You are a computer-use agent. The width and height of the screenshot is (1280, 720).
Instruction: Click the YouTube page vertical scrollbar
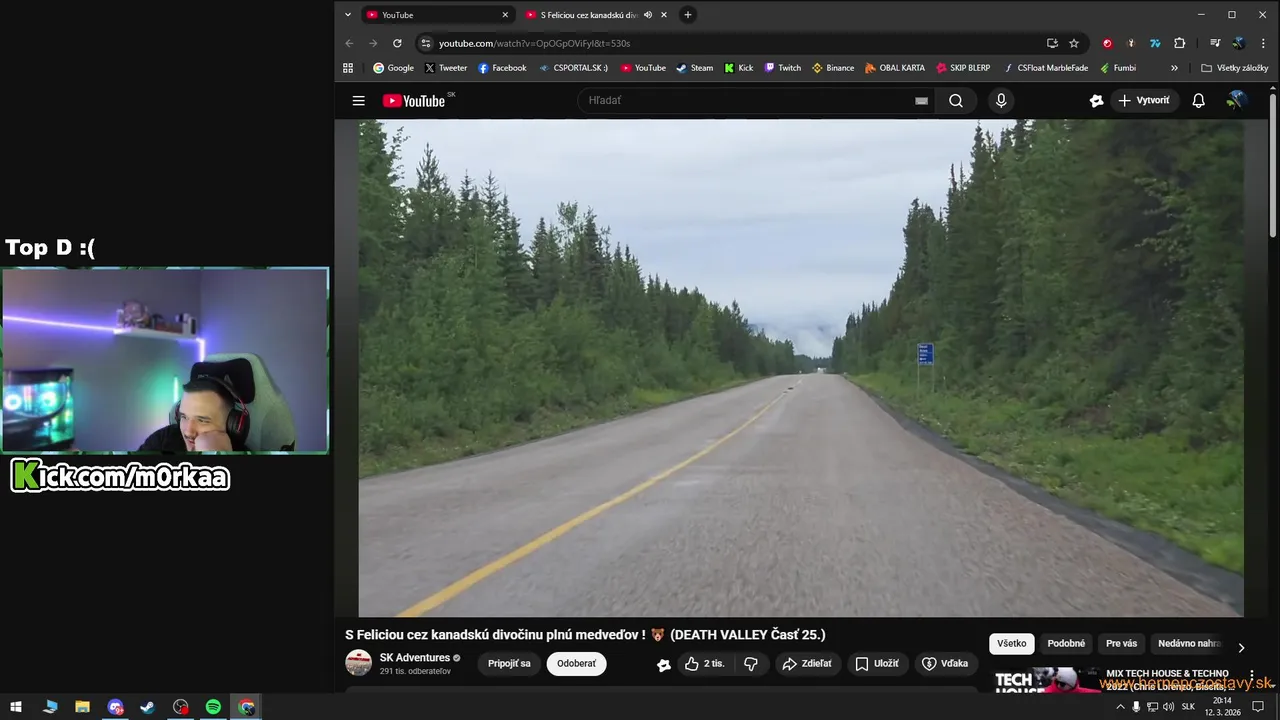click(1273, 165)
